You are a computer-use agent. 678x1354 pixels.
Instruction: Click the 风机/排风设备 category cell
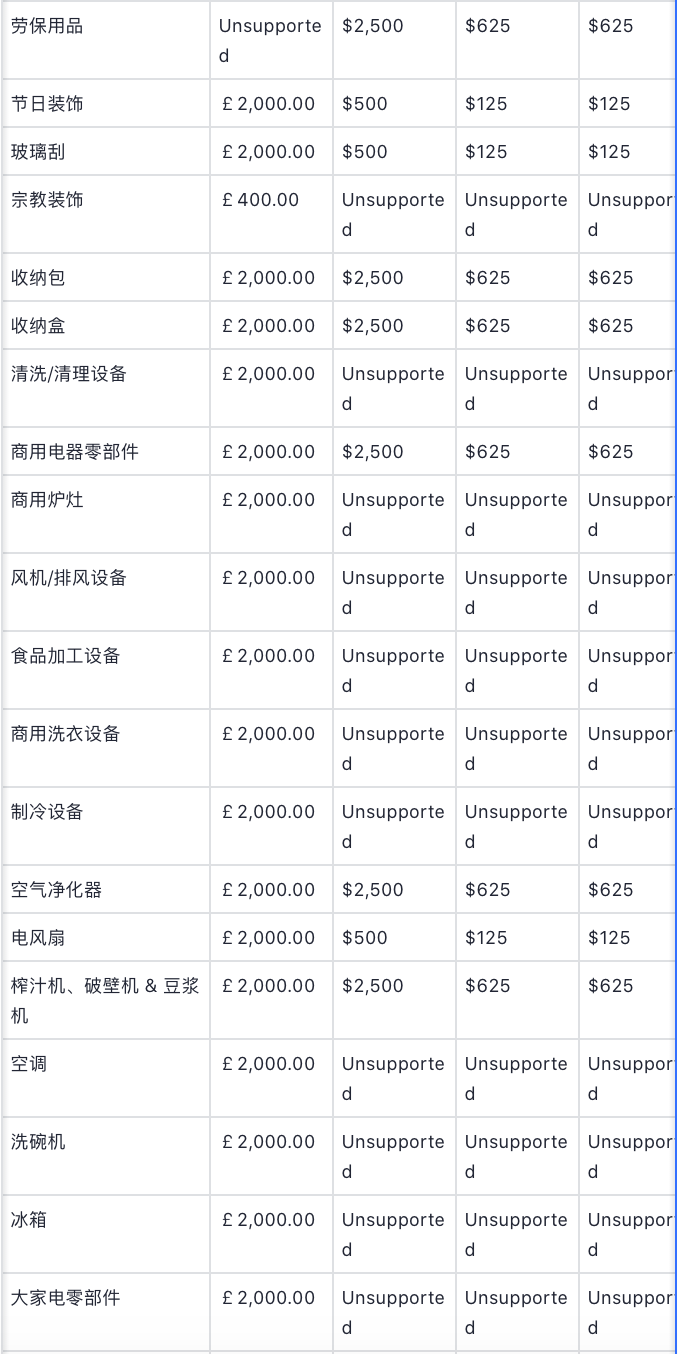coord(69,578)
